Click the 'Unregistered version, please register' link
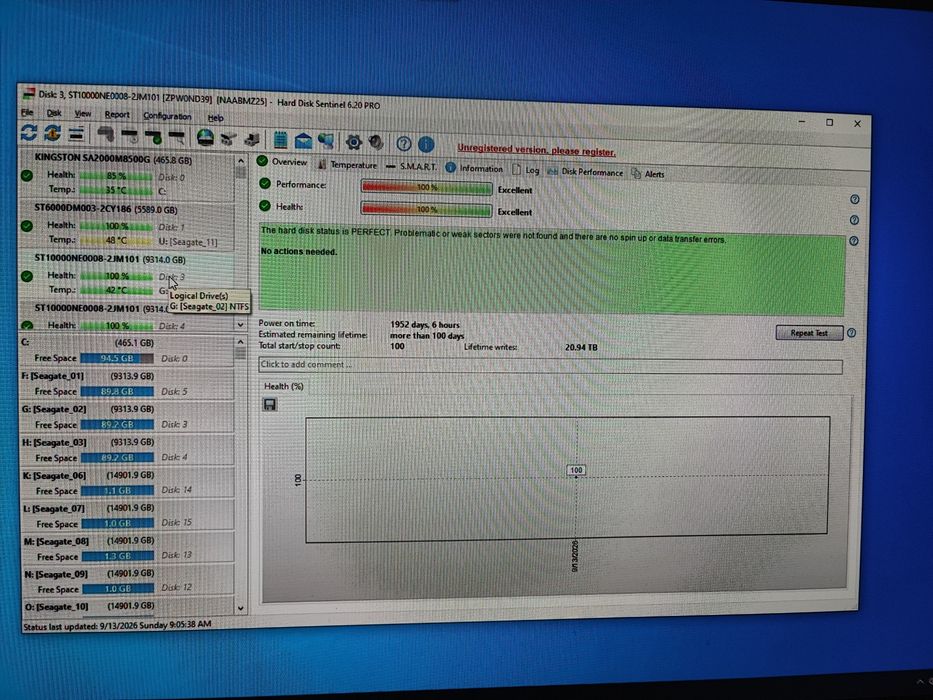This screenshot has height=700, width=933. (x=536, y=150)
